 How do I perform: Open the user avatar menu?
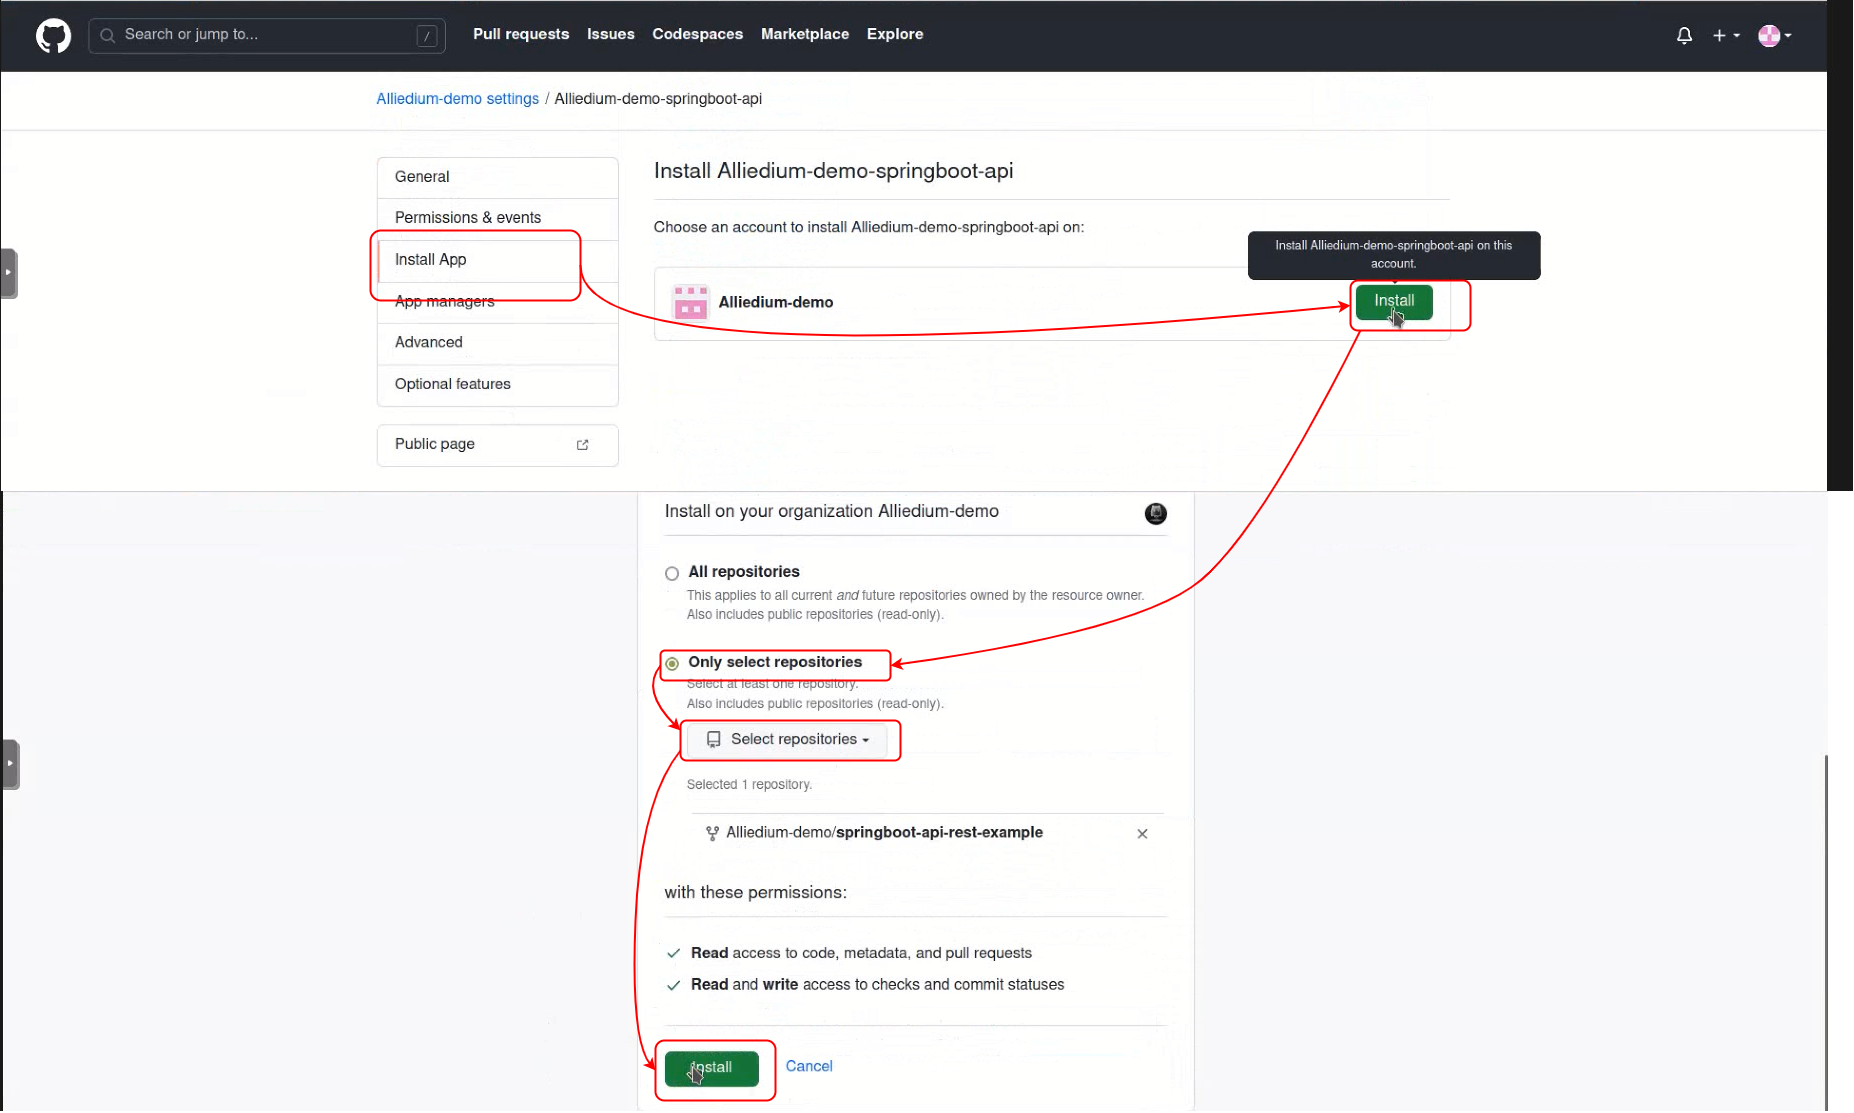point(1775,35)
